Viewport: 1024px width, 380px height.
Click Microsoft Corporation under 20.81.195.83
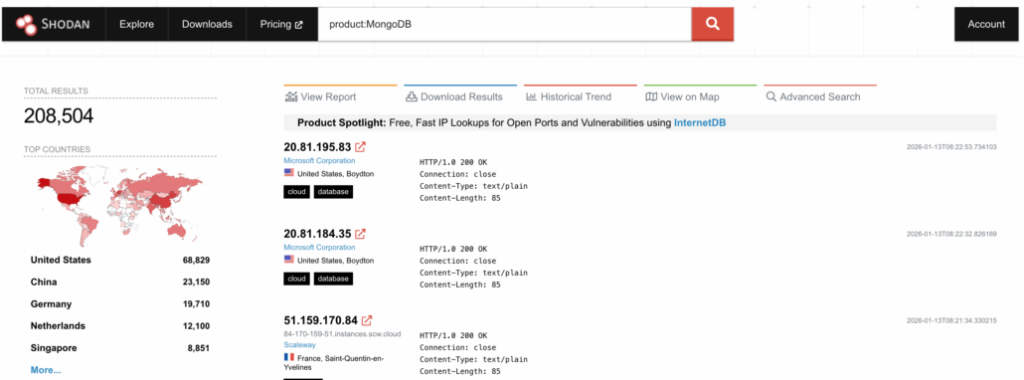(x=319, y=161)
